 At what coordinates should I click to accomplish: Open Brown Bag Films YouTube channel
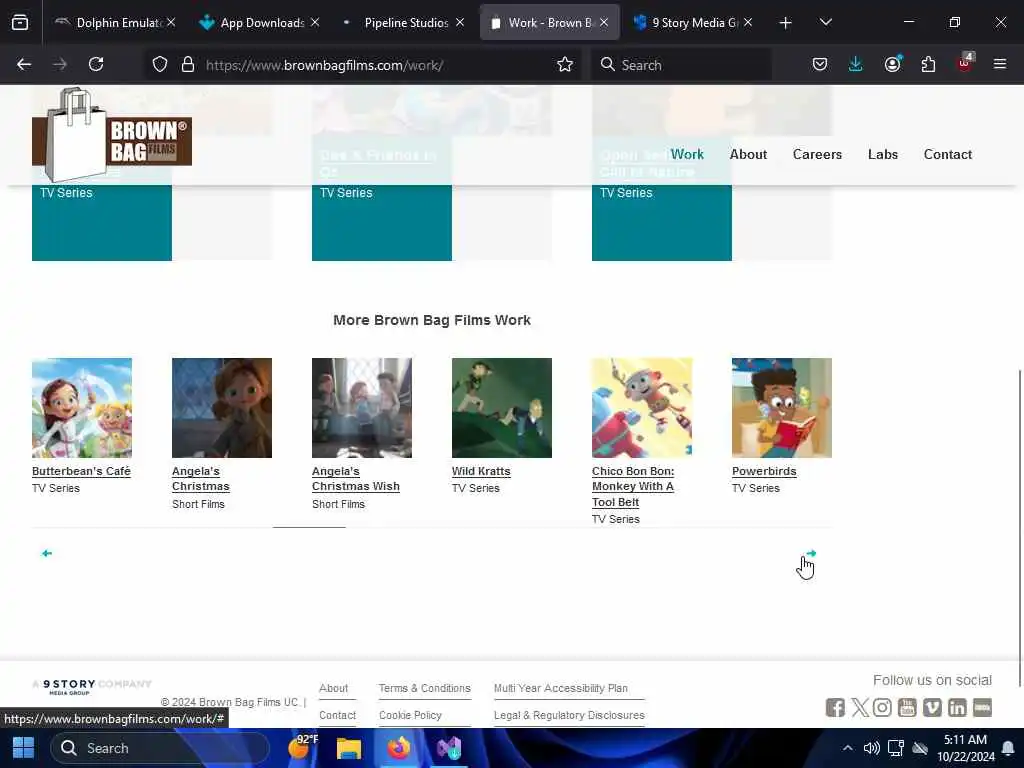point(907,707)
